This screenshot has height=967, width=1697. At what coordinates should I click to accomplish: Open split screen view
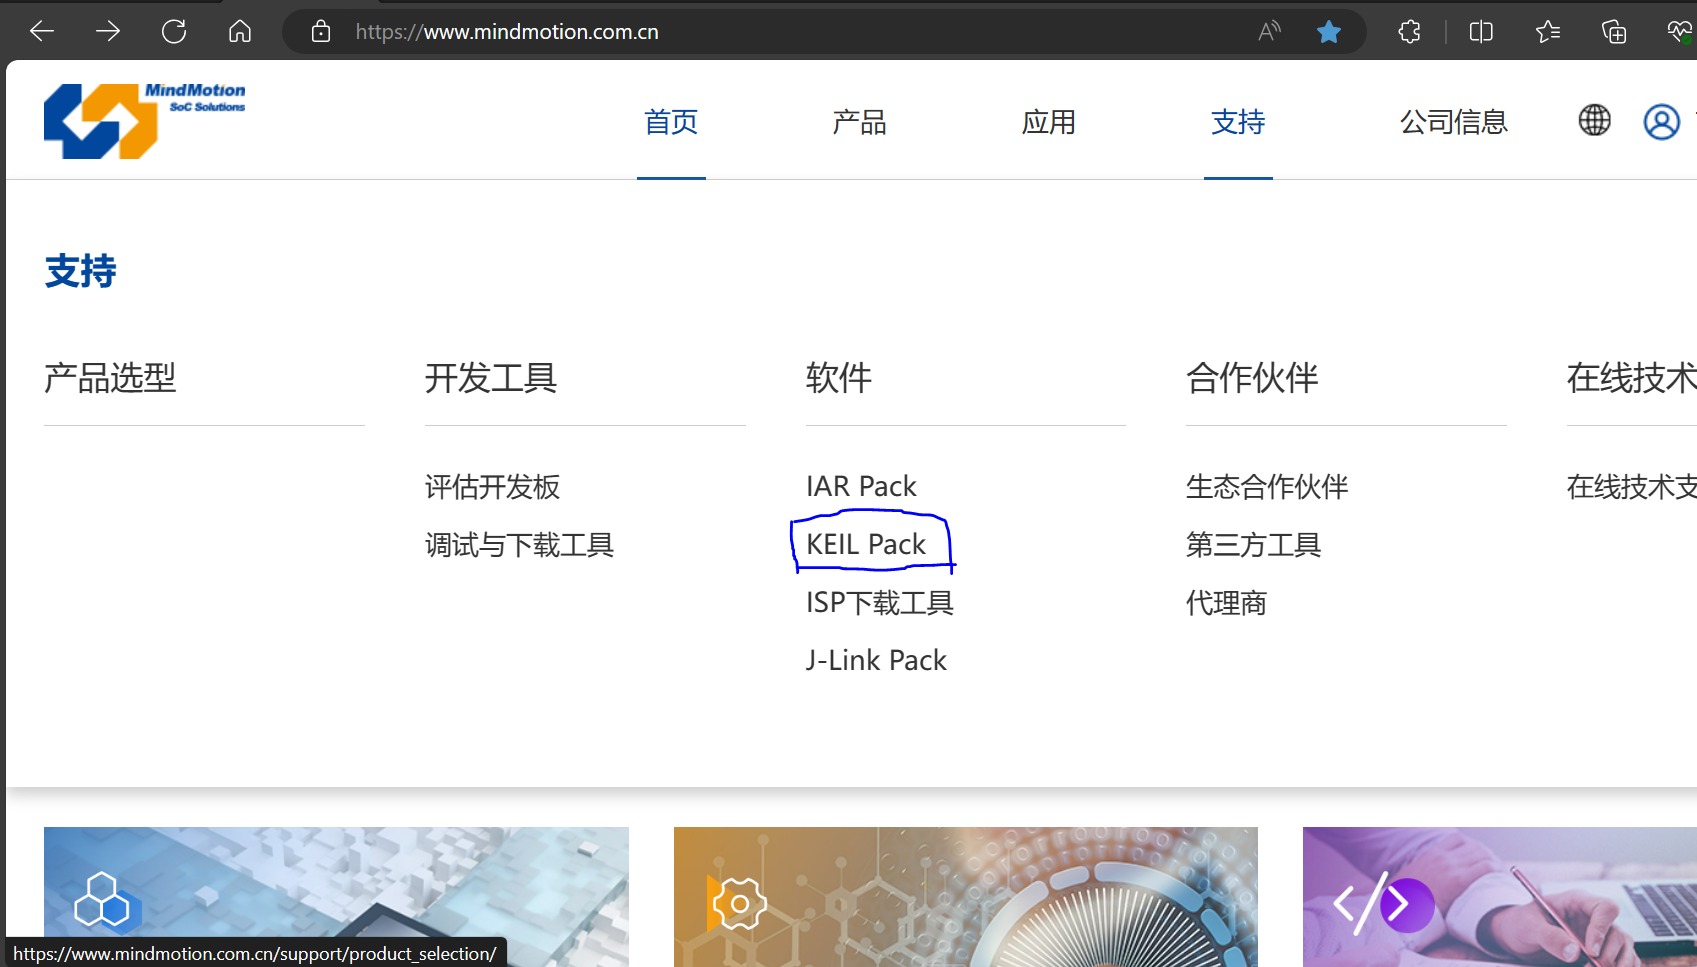(x=1481, y=31)
